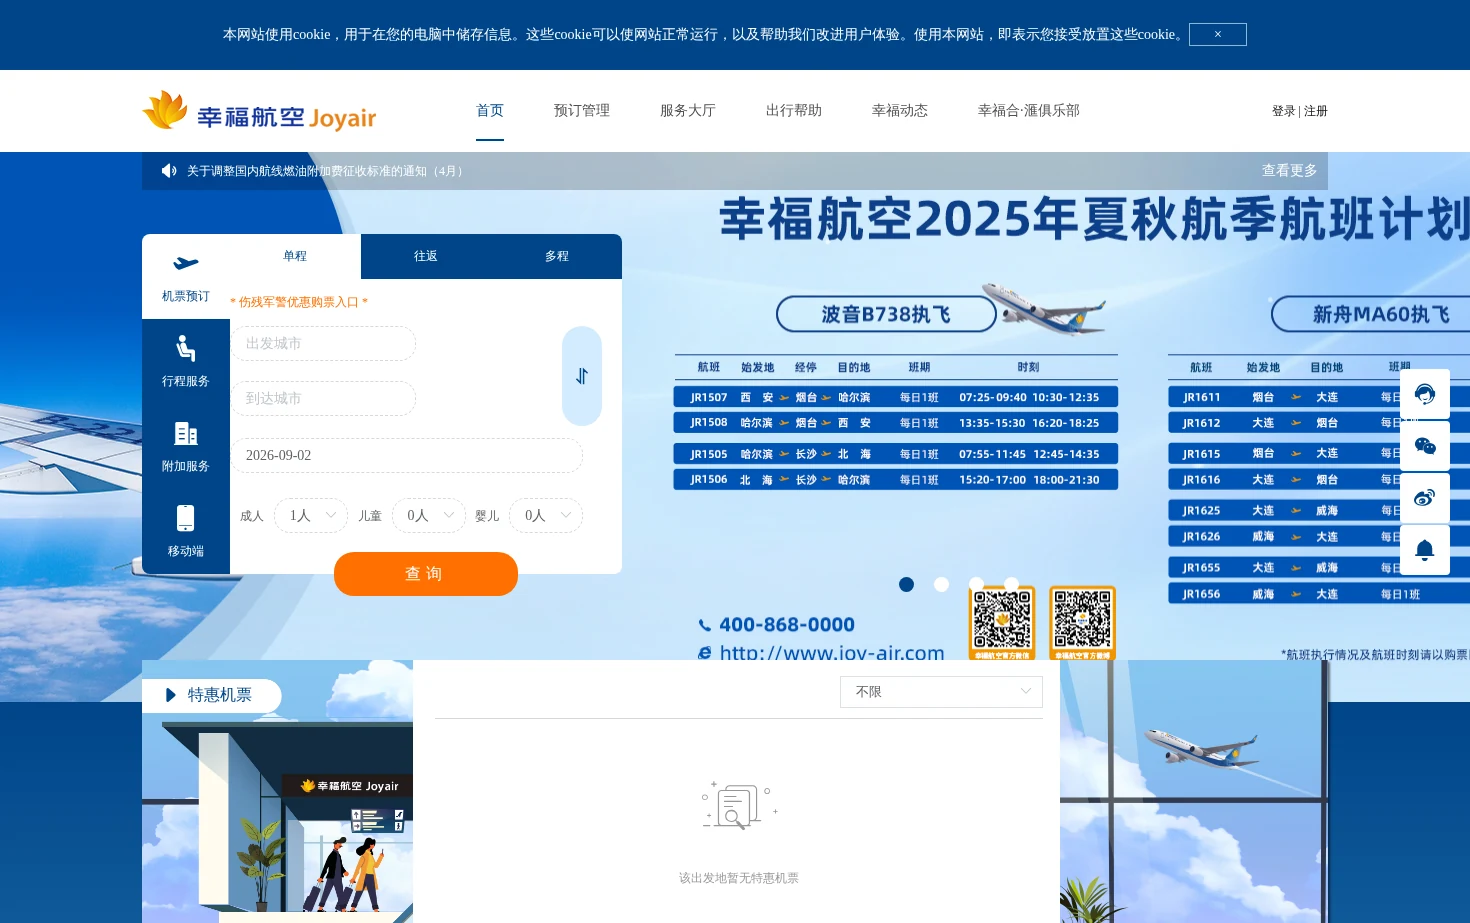Open the WeChat floating icon
Viewport: 1470px width, 923px height.
(1425, 445)
